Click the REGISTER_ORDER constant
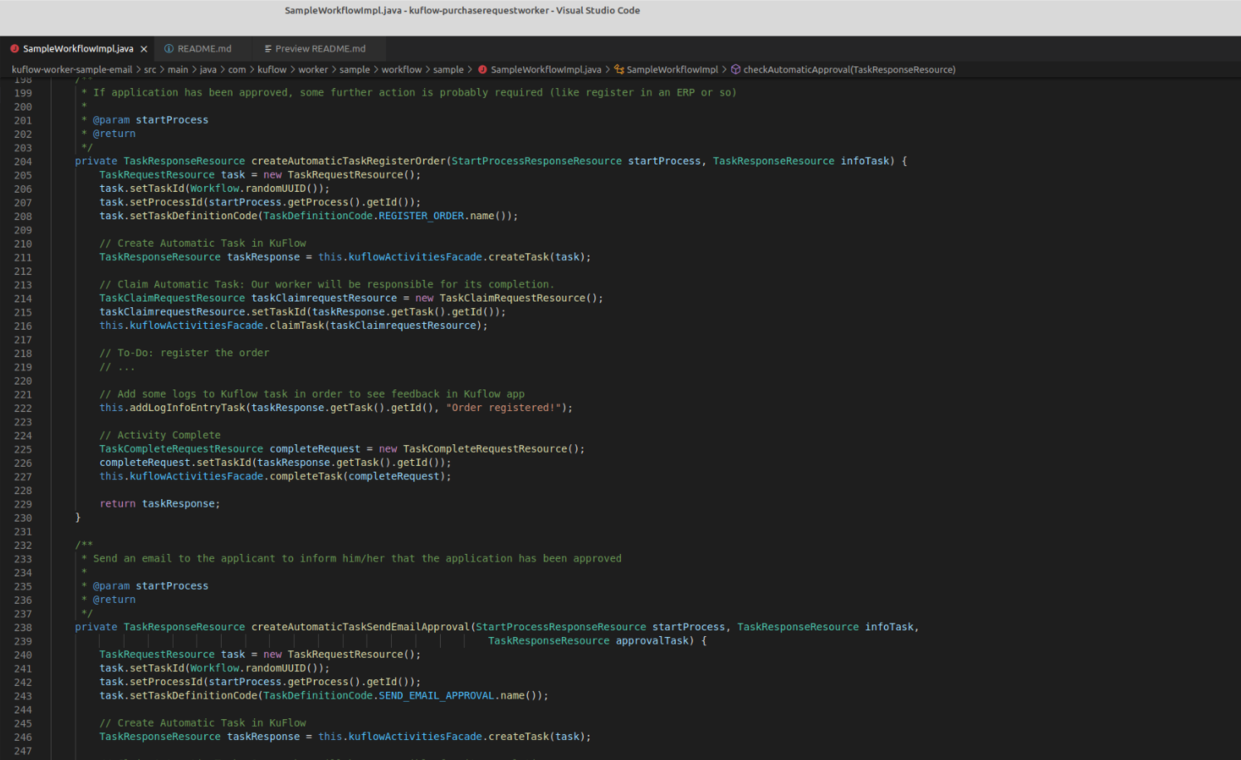 pos(421,216)
